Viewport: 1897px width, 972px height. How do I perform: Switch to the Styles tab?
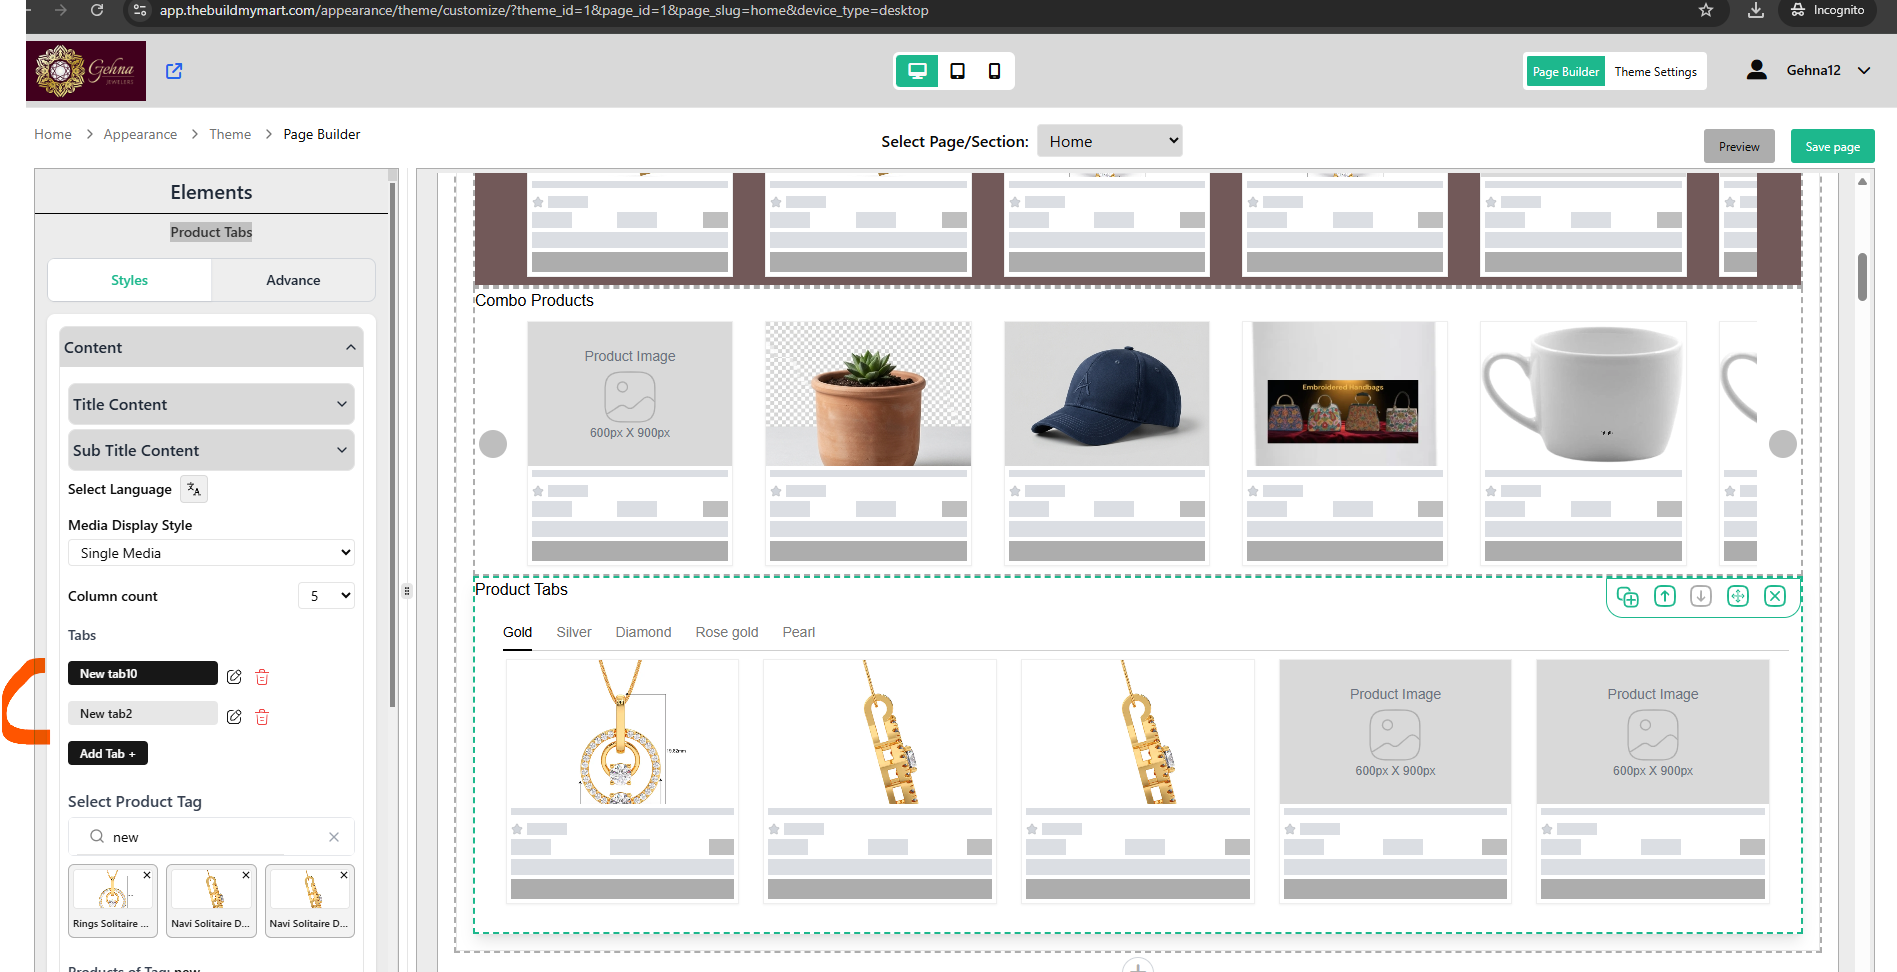[129, 280]
